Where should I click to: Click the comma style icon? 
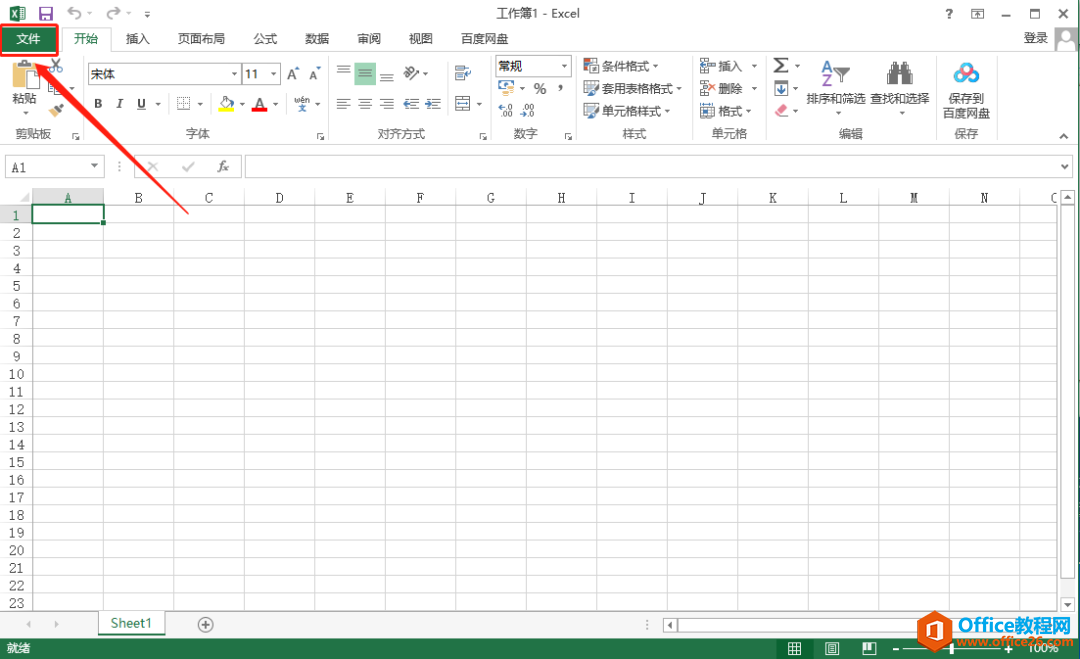tap(561, 89)
